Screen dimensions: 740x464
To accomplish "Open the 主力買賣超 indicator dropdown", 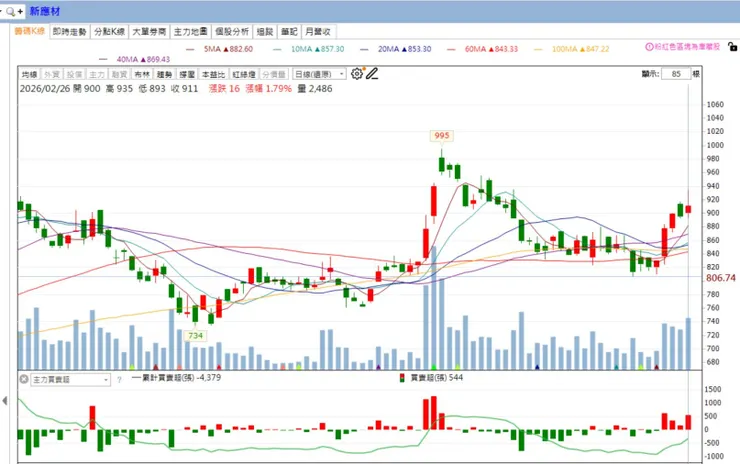I will click(x=70, y=380).
